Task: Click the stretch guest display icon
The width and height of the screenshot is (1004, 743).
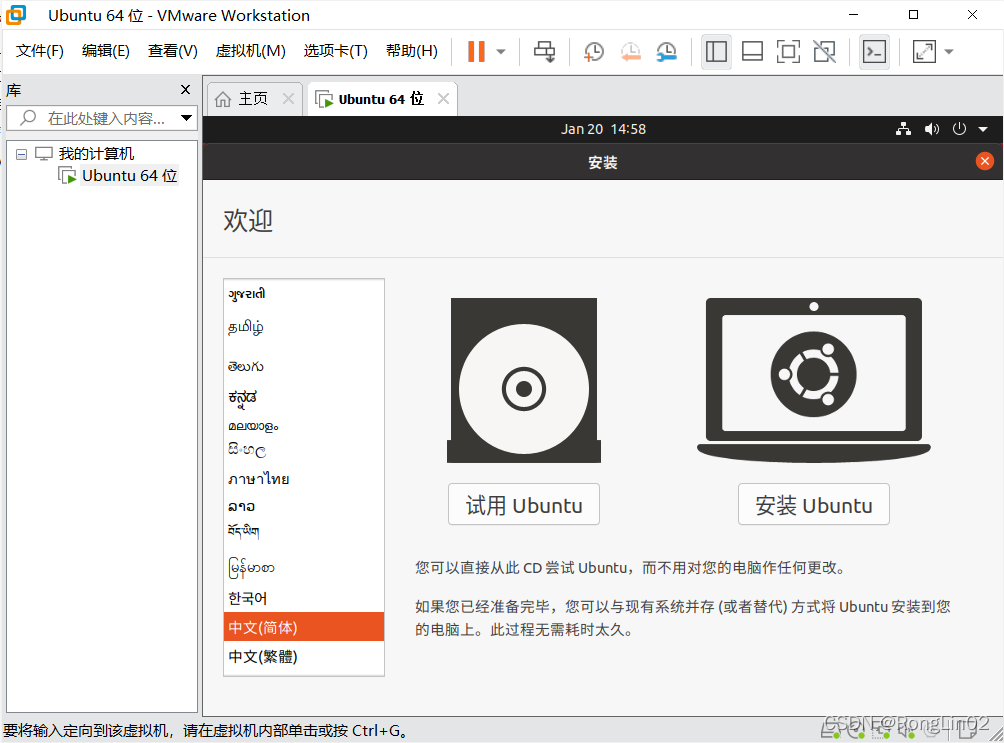Action: point(924,51)
